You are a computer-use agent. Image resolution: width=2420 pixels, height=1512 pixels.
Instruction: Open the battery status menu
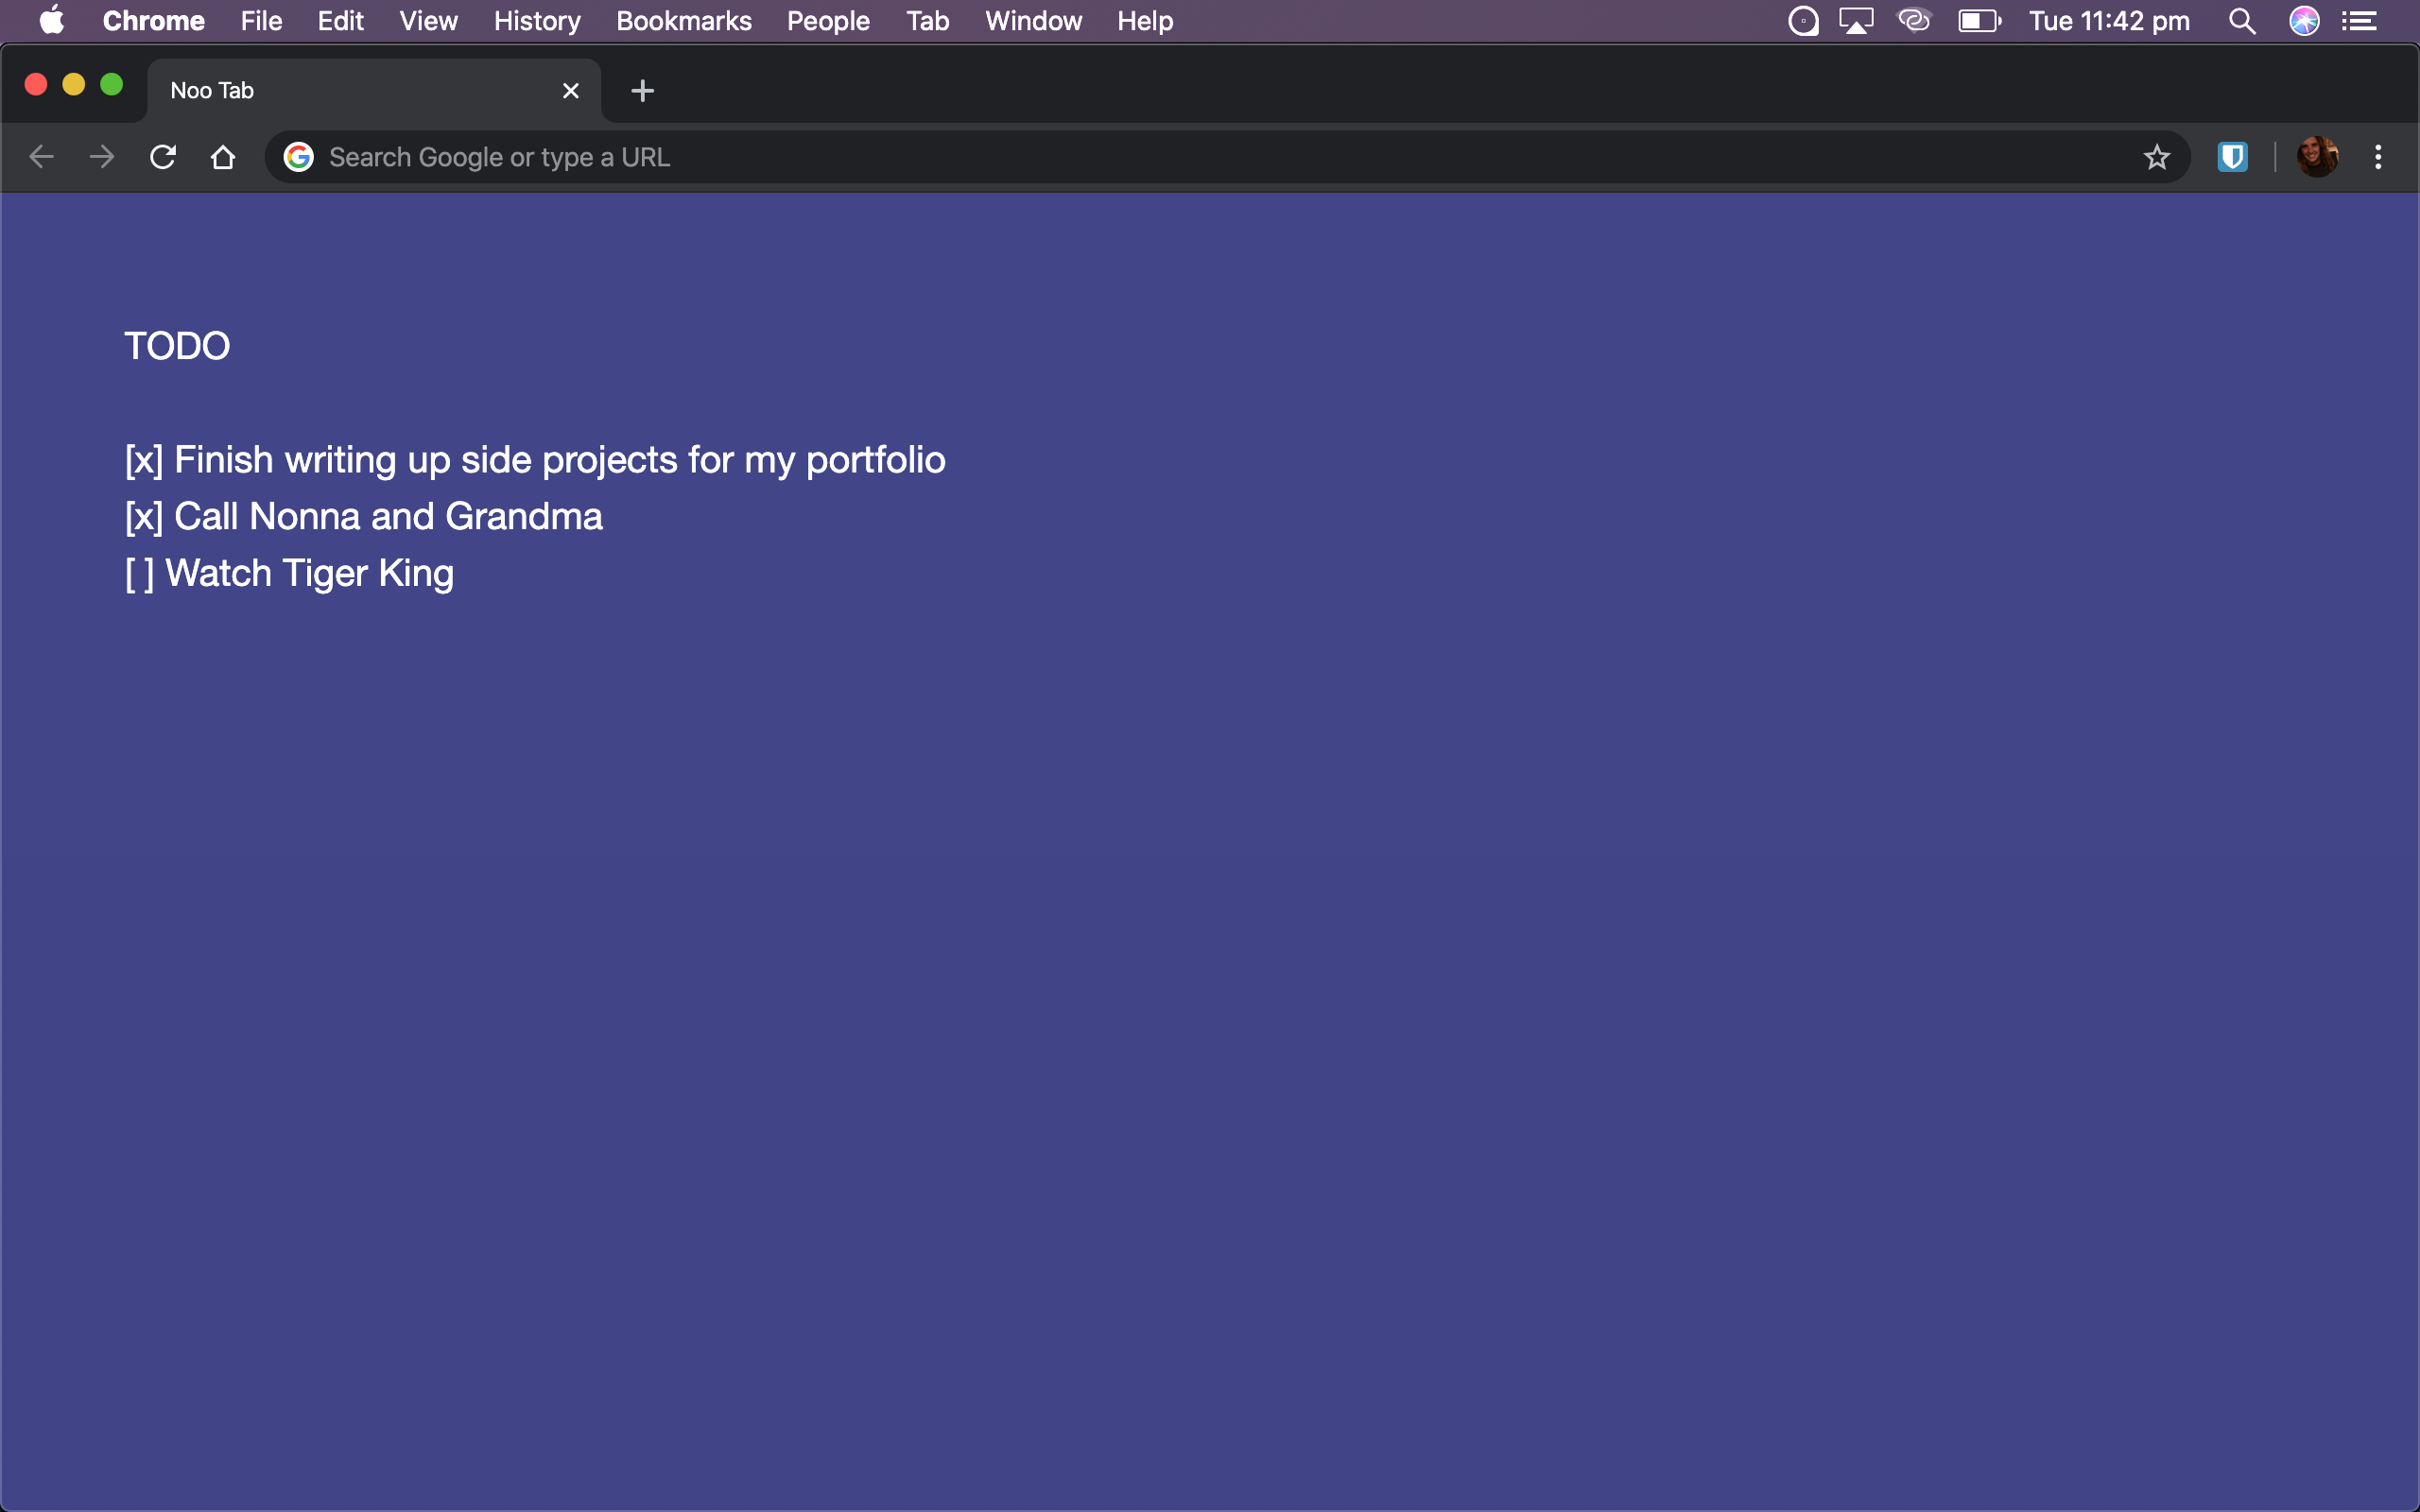(x=1979, y=21)
